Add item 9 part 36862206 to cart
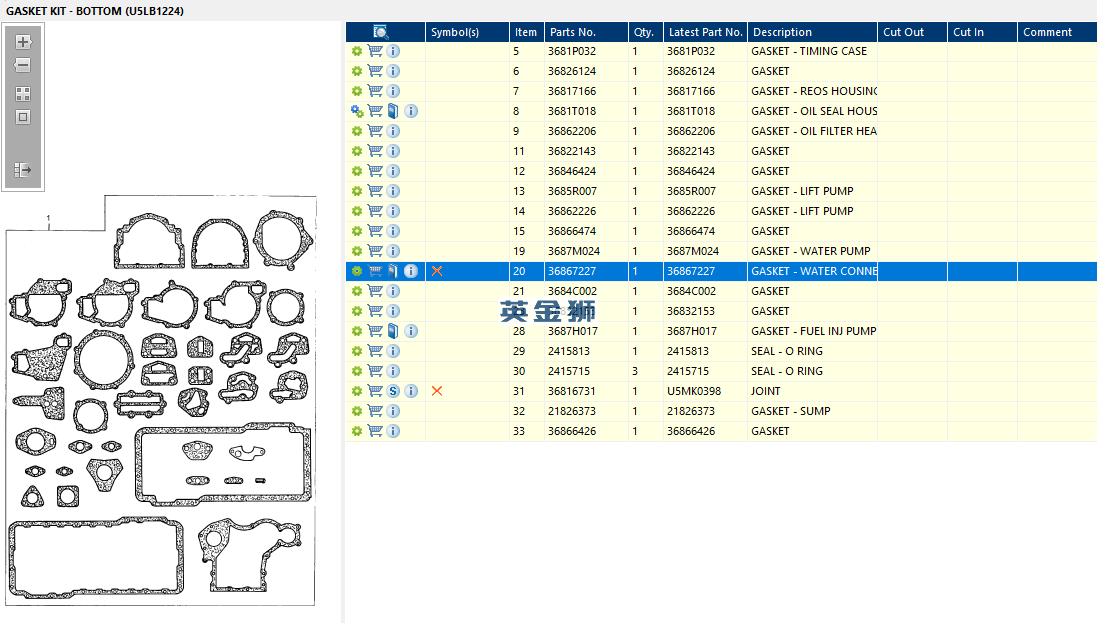This screenshot has width=1097, height=623. (x=375, y=131)
